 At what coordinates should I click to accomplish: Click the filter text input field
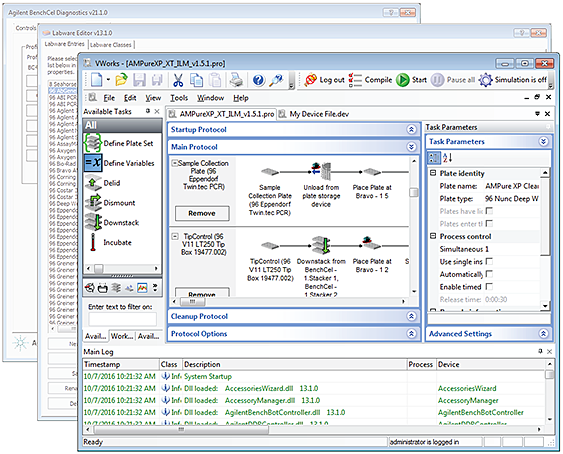click(x=122, y=319)
